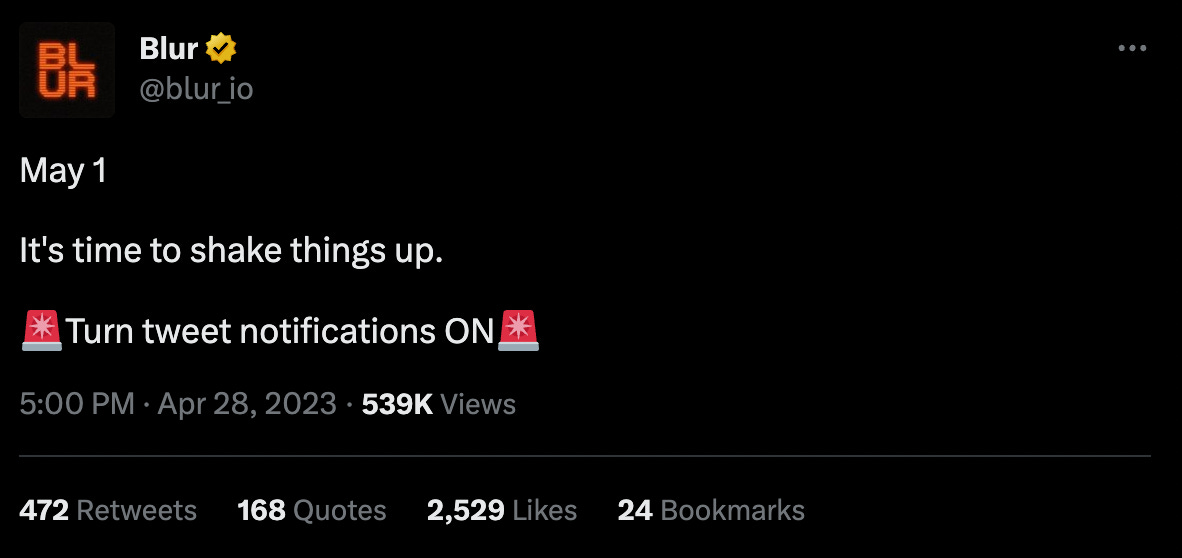The width and height of the screenshot is (1182, 558).
Task: Show the 168 Quotes list
Action: [x=312, y=510]
